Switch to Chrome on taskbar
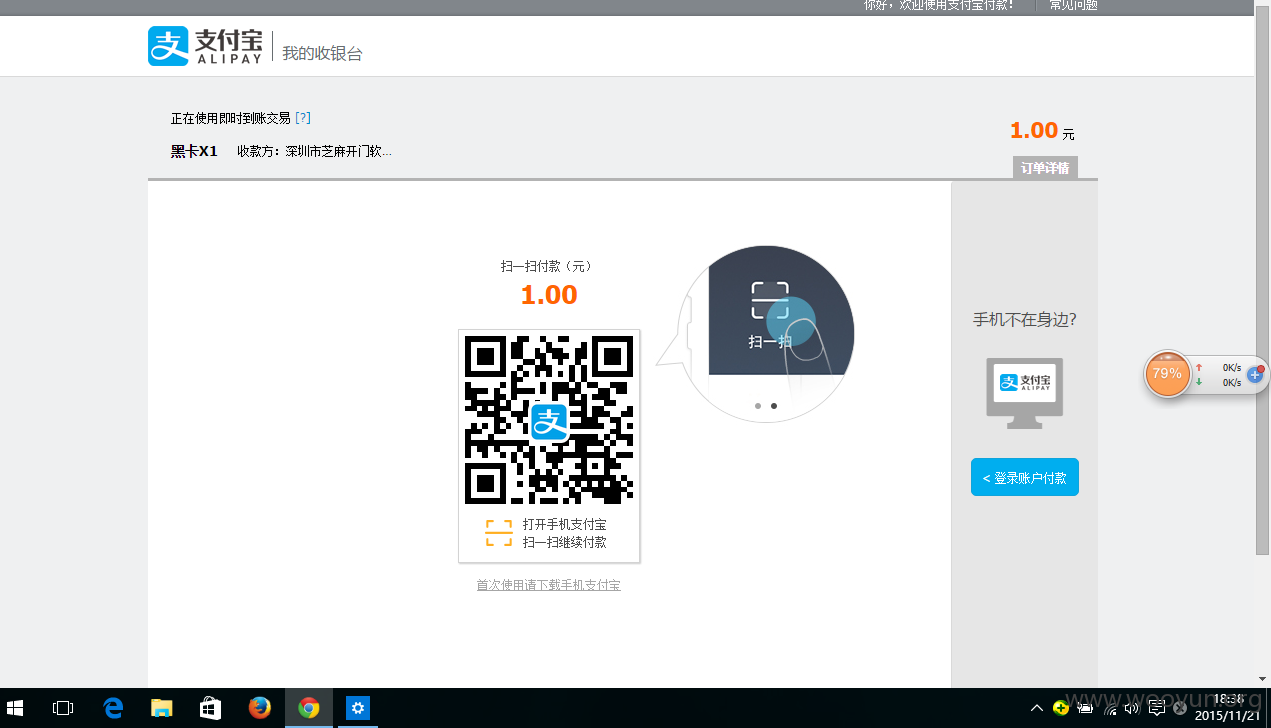Image resolution: width=1271 pixels, height=728 pixels. point(309,708)
